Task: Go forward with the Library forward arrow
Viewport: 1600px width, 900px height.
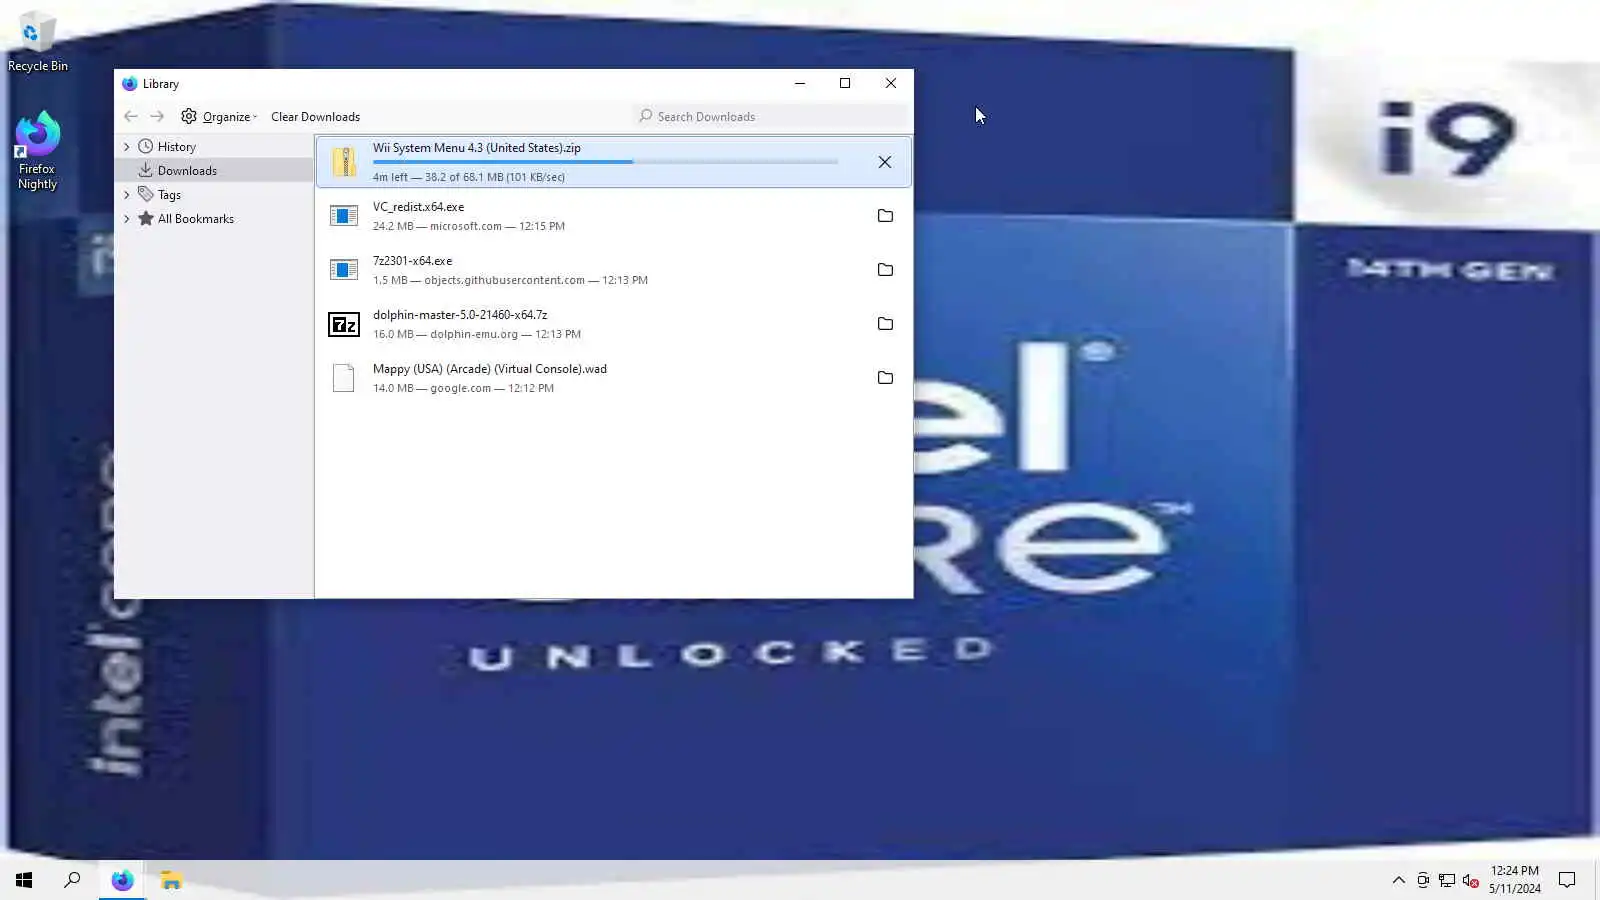Action: pos(157,117)
